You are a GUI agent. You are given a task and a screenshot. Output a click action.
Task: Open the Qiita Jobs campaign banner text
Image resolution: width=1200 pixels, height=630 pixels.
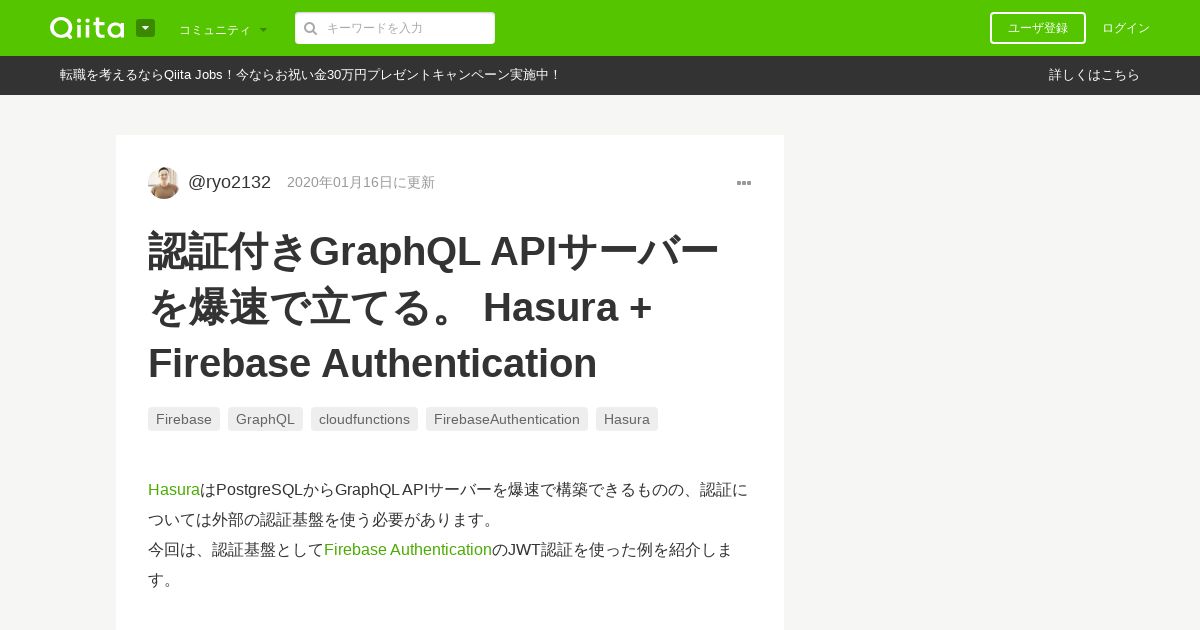pyautogui.click(x=310, y=75)
